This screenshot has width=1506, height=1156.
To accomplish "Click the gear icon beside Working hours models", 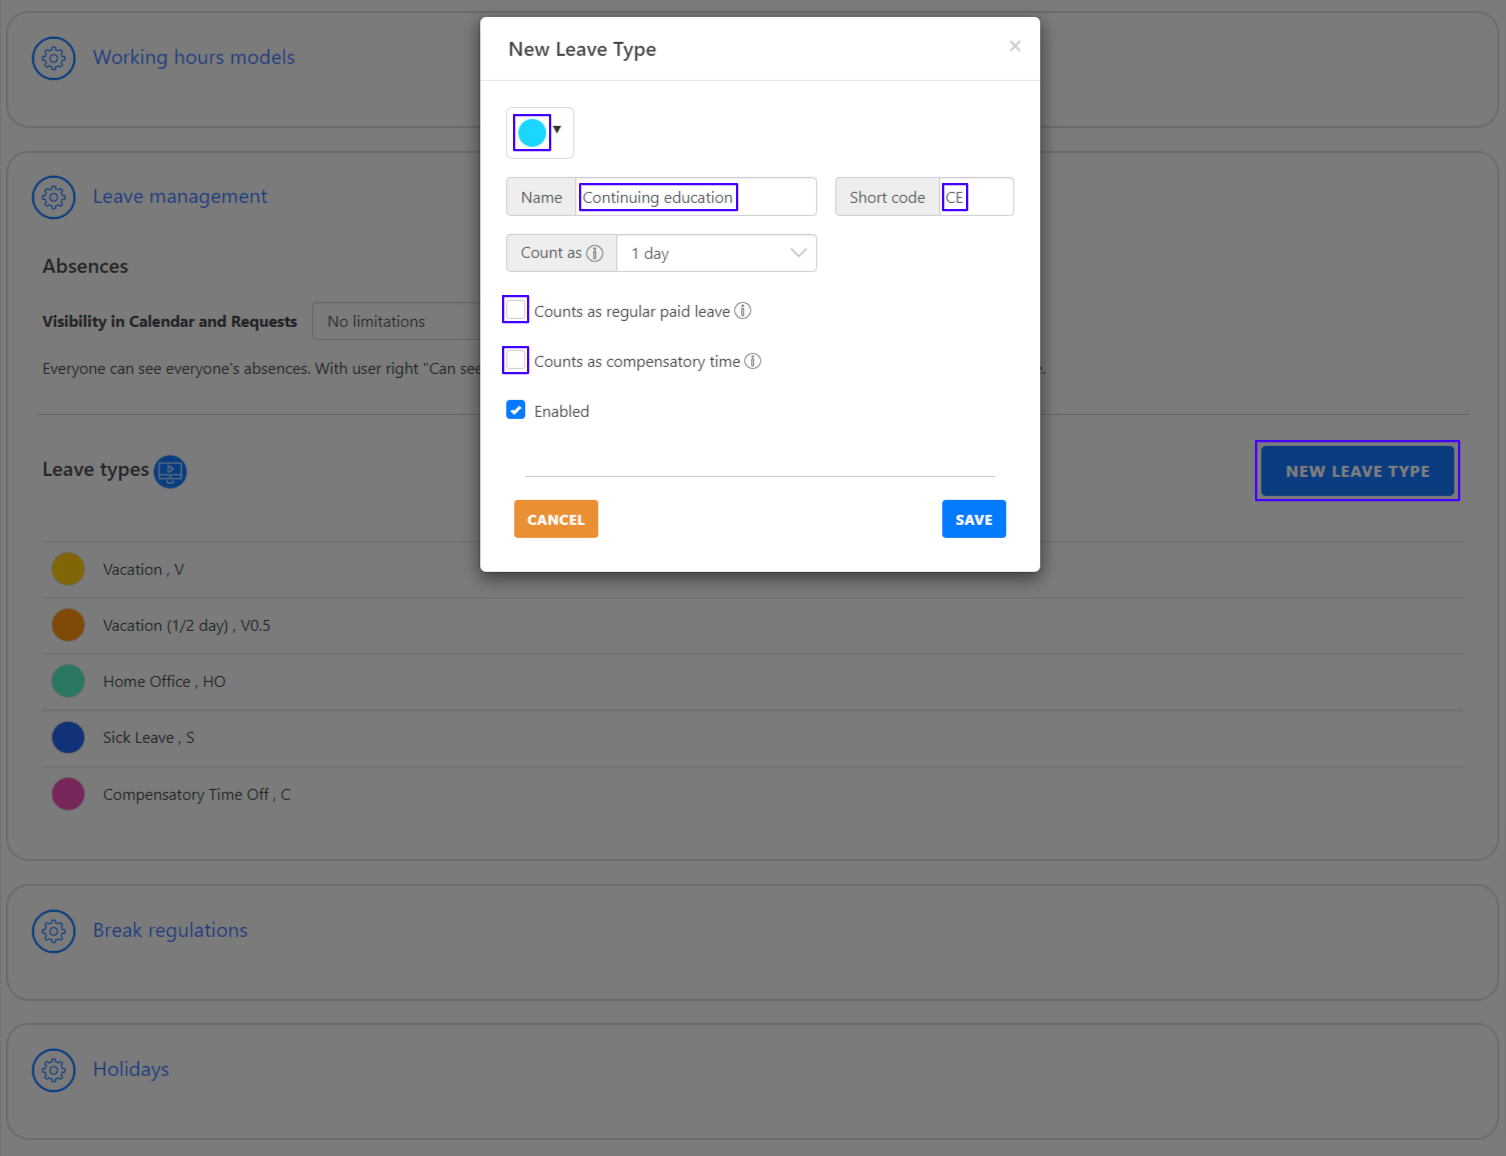I will (53, 58).
